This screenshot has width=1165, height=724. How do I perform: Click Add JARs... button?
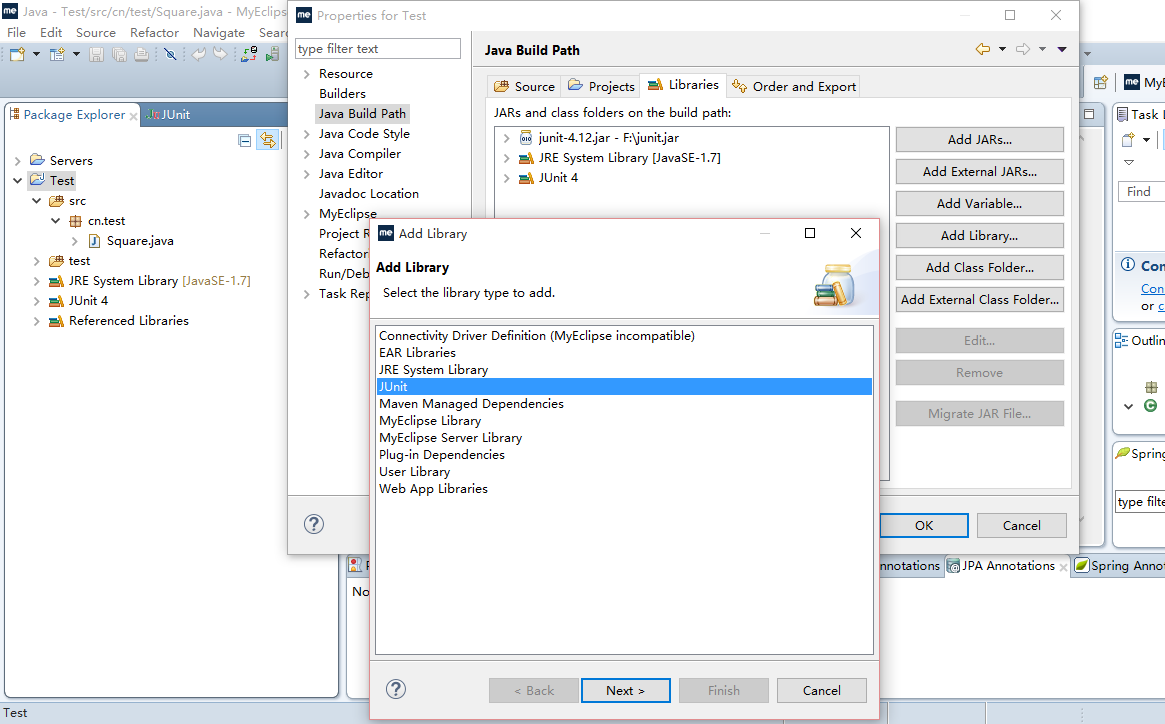(x=979, y=140)
